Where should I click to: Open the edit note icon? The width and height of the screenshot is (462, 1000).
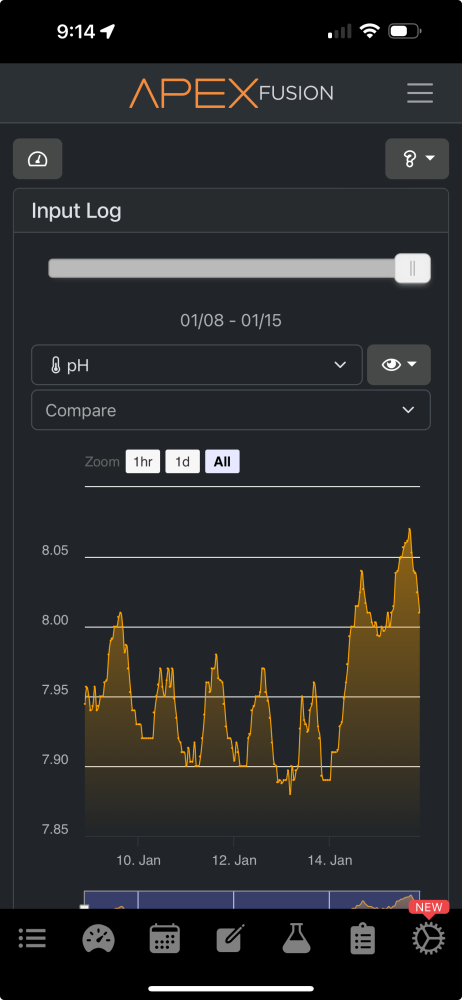pyautogui.click(x=231, y=938)
